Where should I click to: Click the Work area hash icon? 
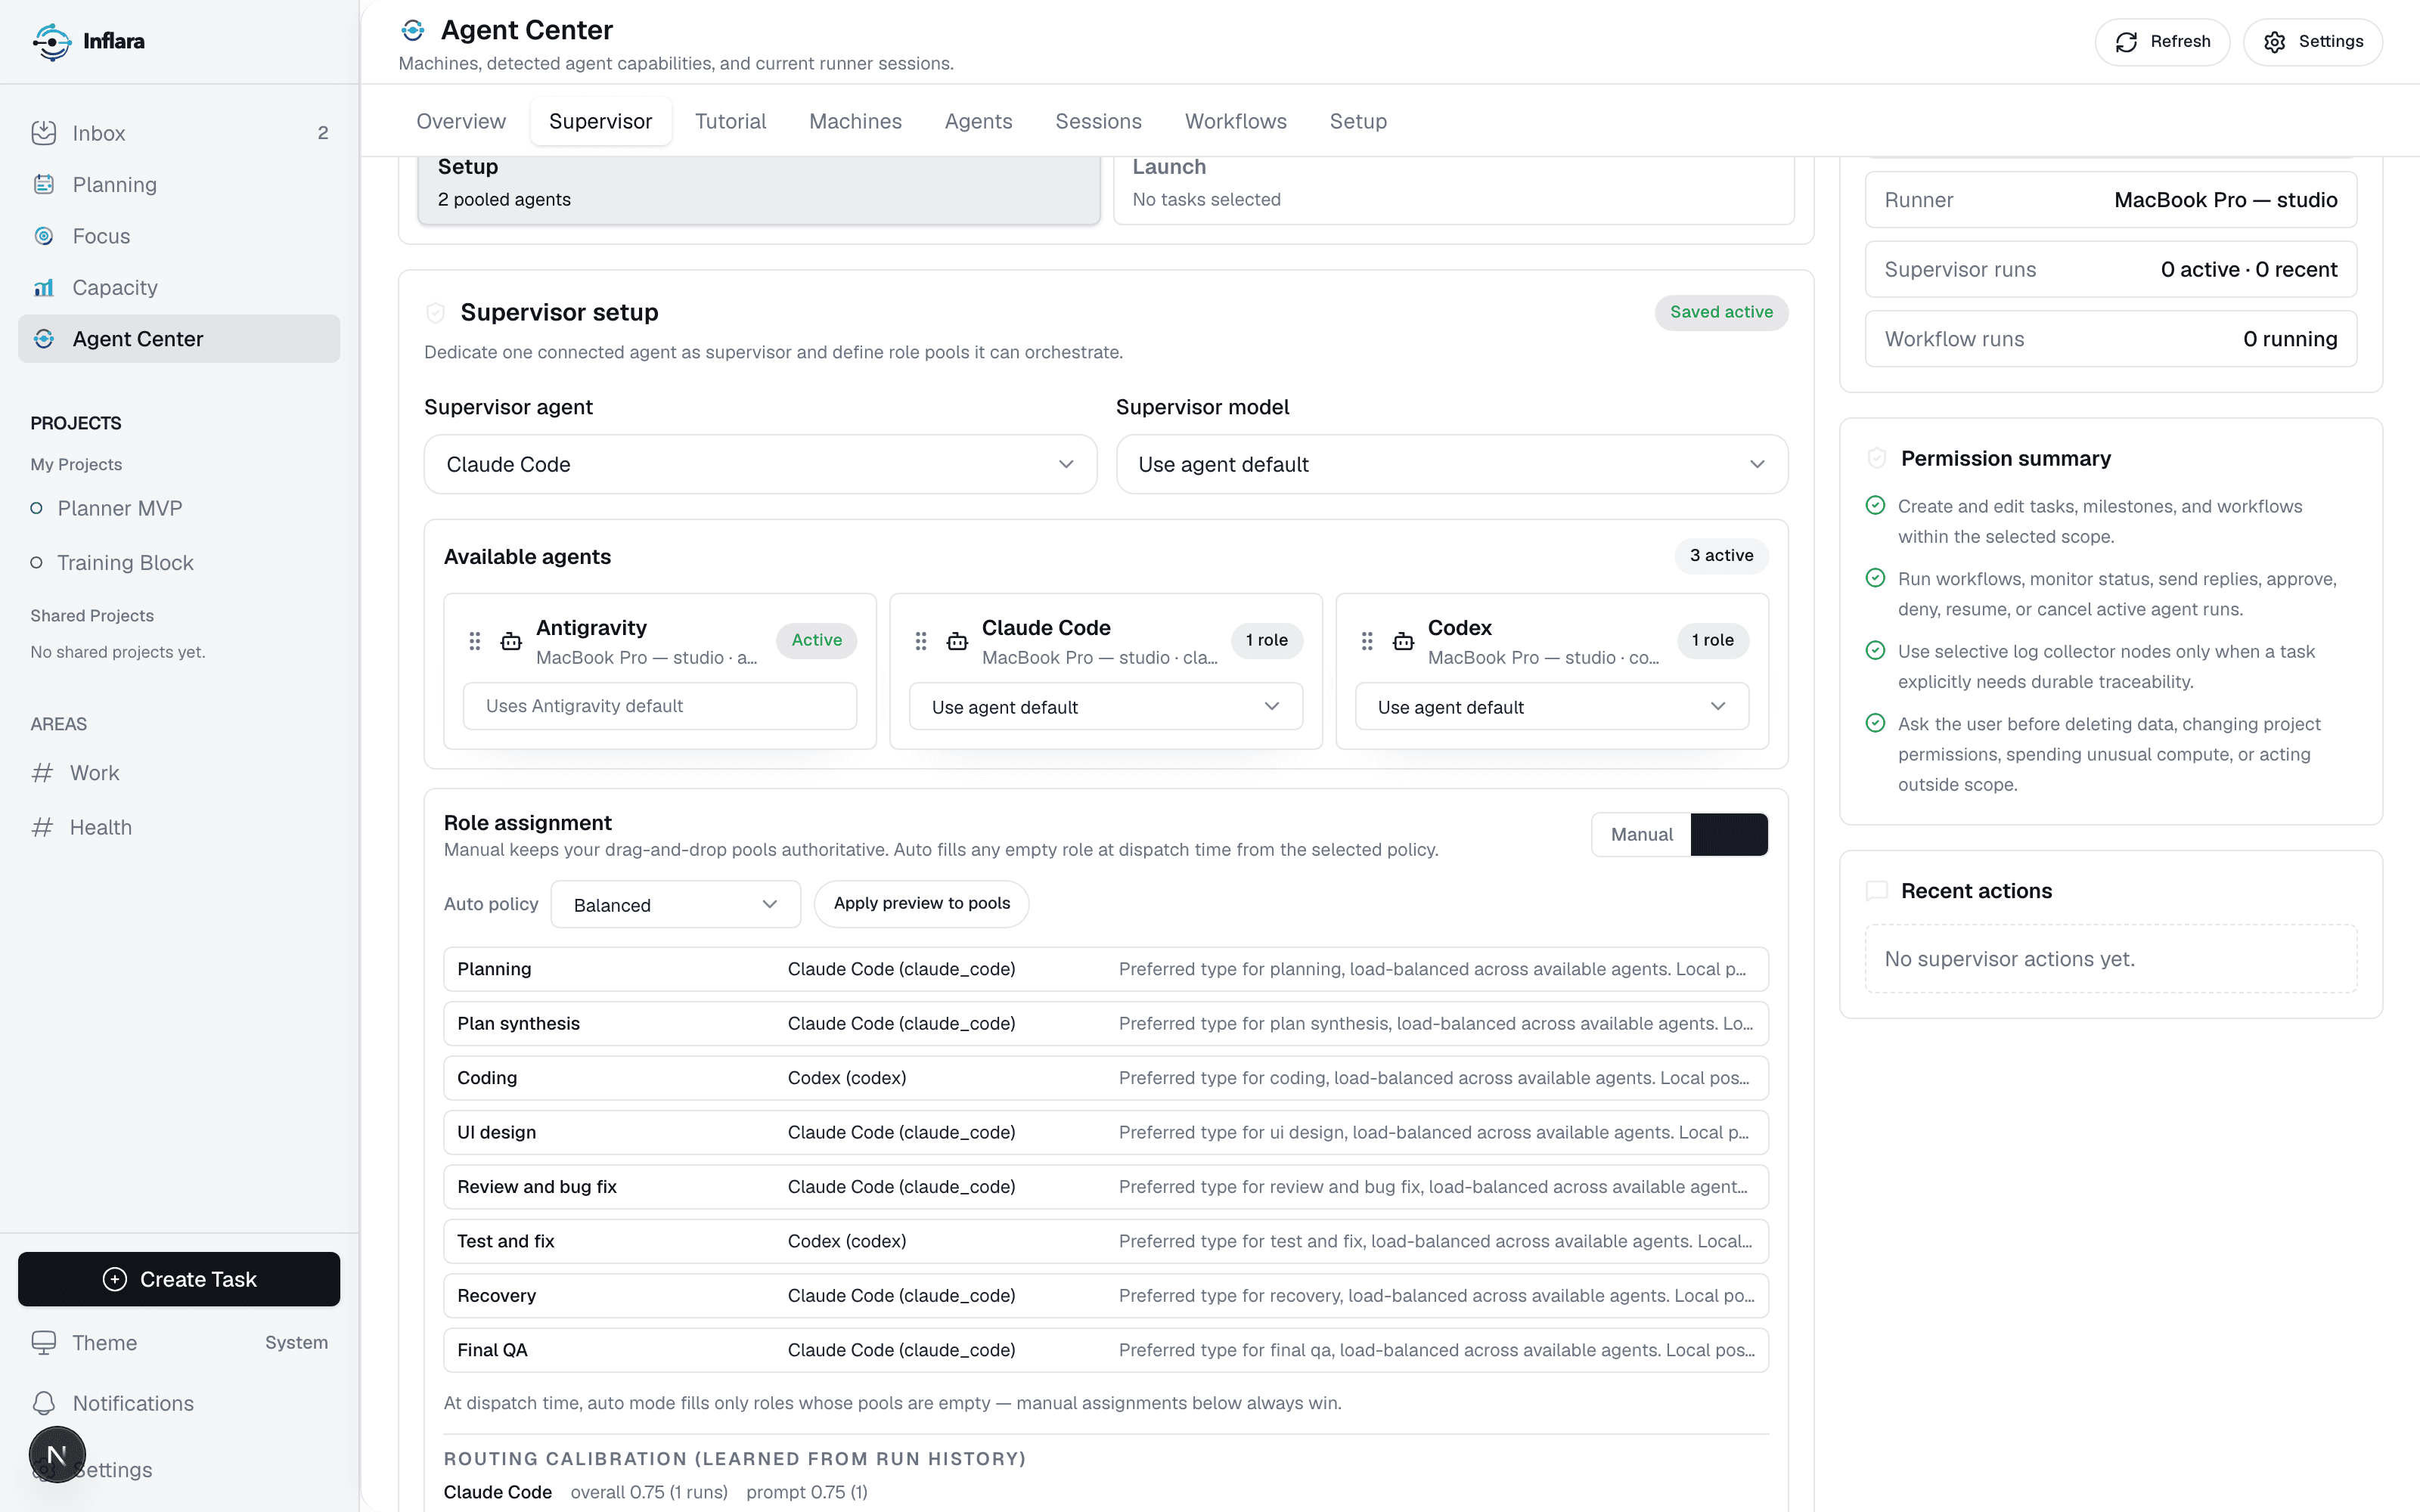tap(42, 773)
